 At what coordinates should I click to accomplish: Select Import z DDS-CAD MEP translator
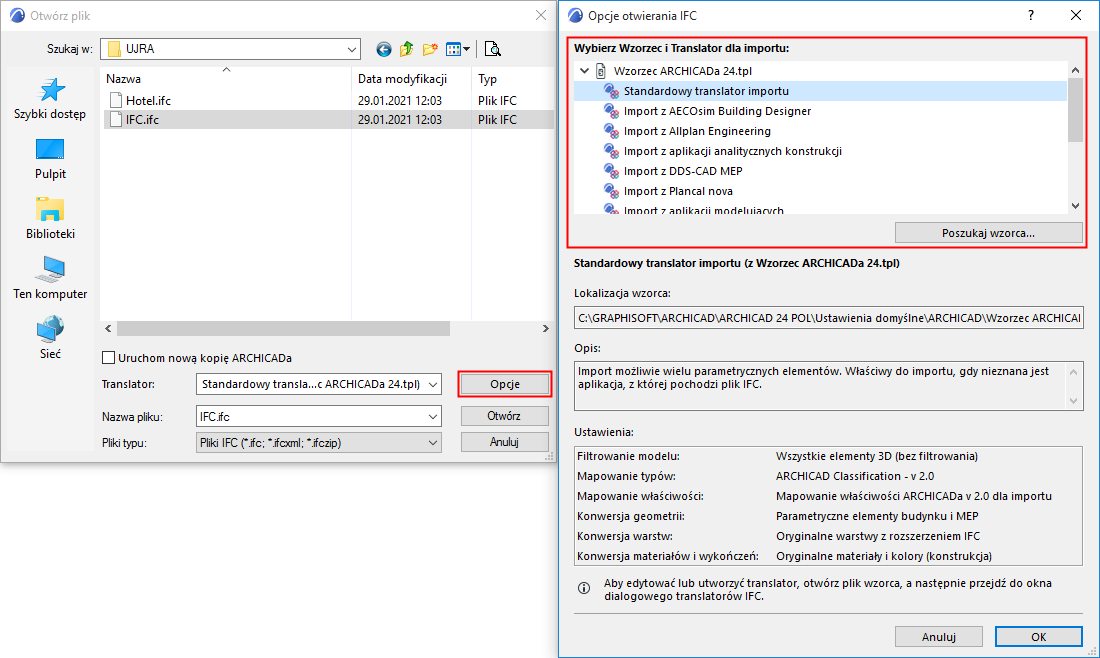coord(683,171)
